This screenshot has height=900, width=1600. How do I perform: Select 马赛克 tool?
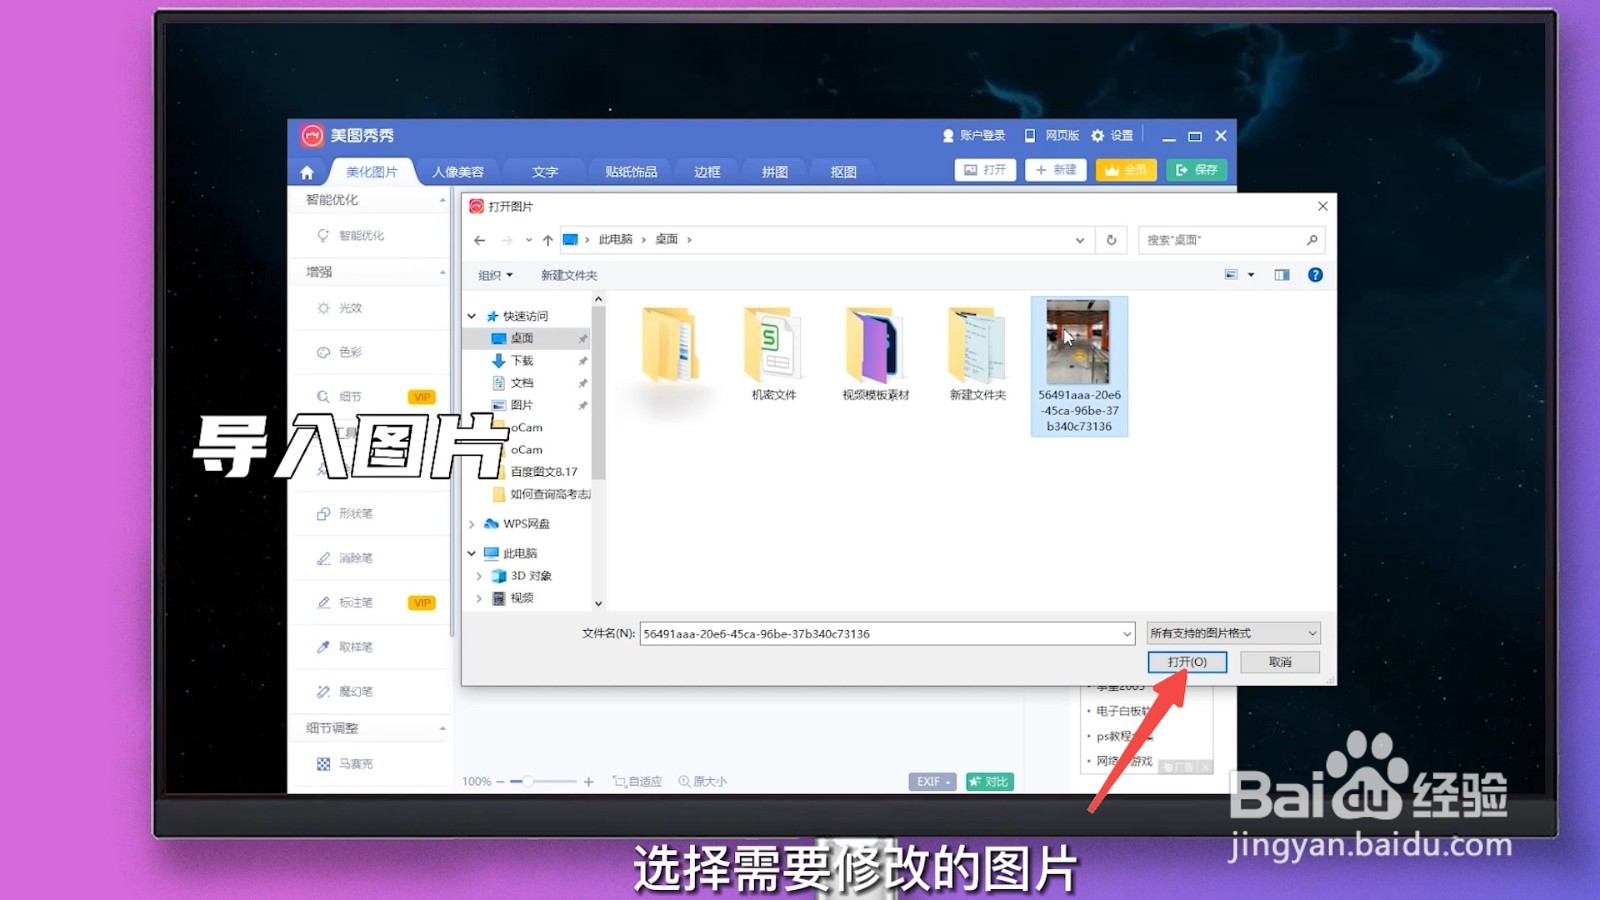pos(345,764)
